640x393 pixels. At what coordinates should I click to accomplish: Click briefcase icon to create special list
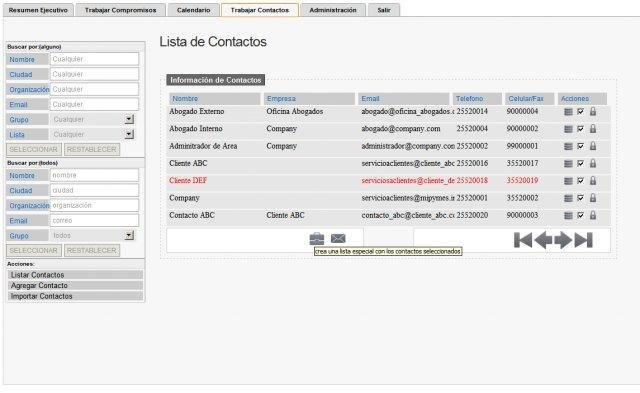pos(317,239)
